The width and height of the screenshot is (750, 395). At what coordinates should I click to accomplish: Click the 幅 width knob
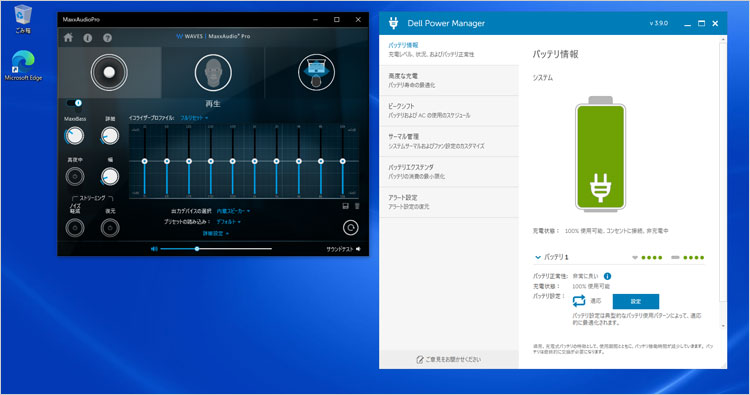110,177
